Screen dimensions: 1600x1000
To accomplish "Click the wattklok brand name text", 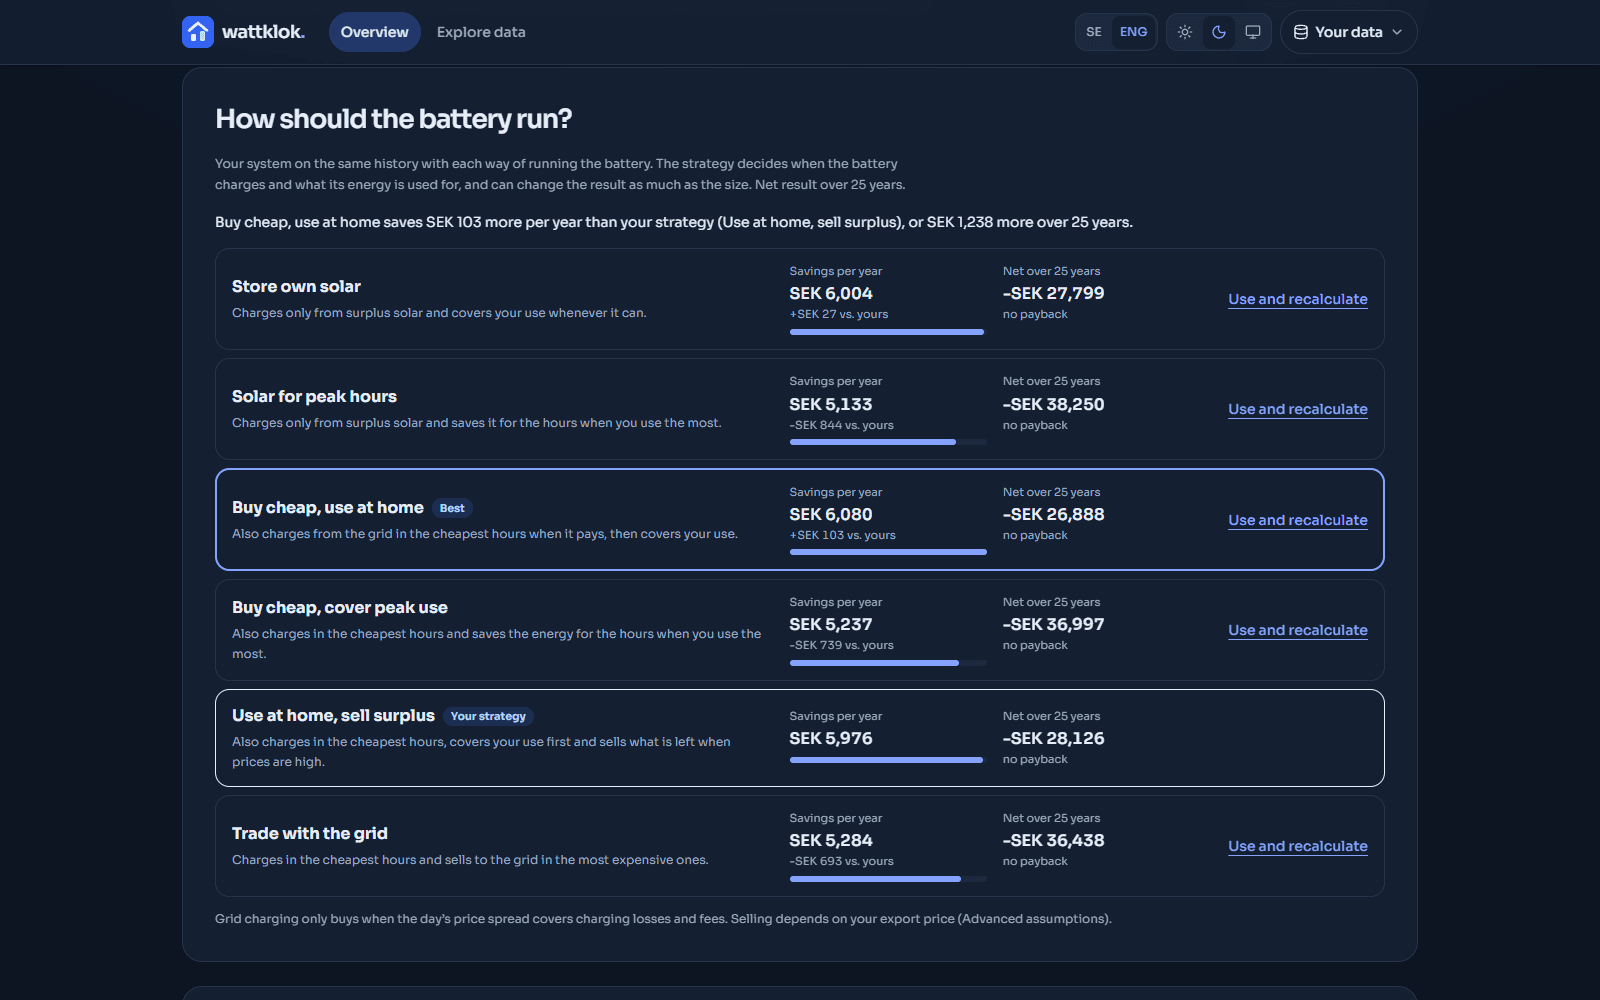I will point(263,32).
